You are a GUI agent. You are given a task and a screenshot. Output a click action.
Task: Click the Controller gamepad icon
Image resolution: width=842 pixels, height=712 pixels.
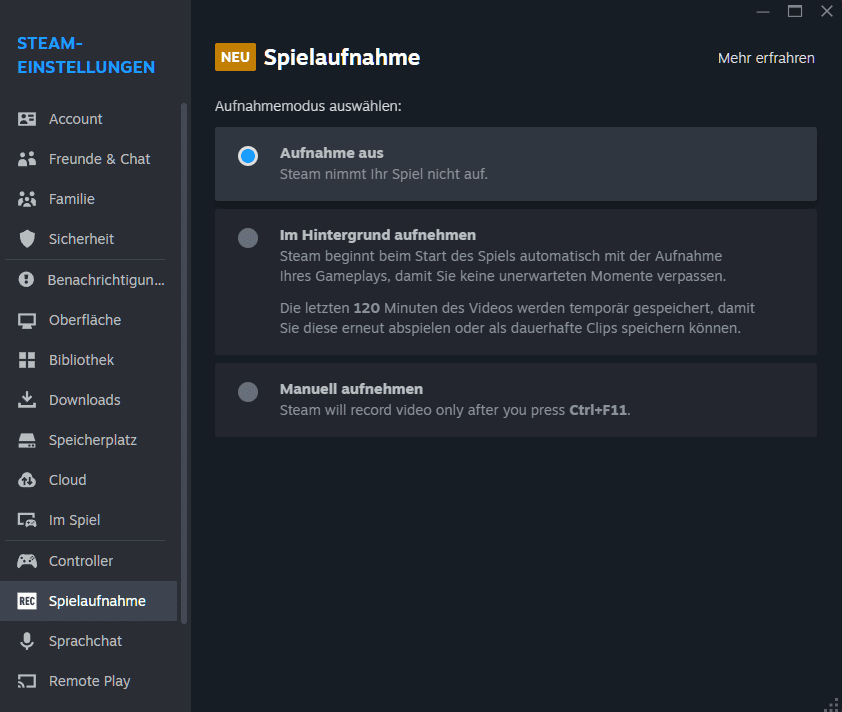27,561
